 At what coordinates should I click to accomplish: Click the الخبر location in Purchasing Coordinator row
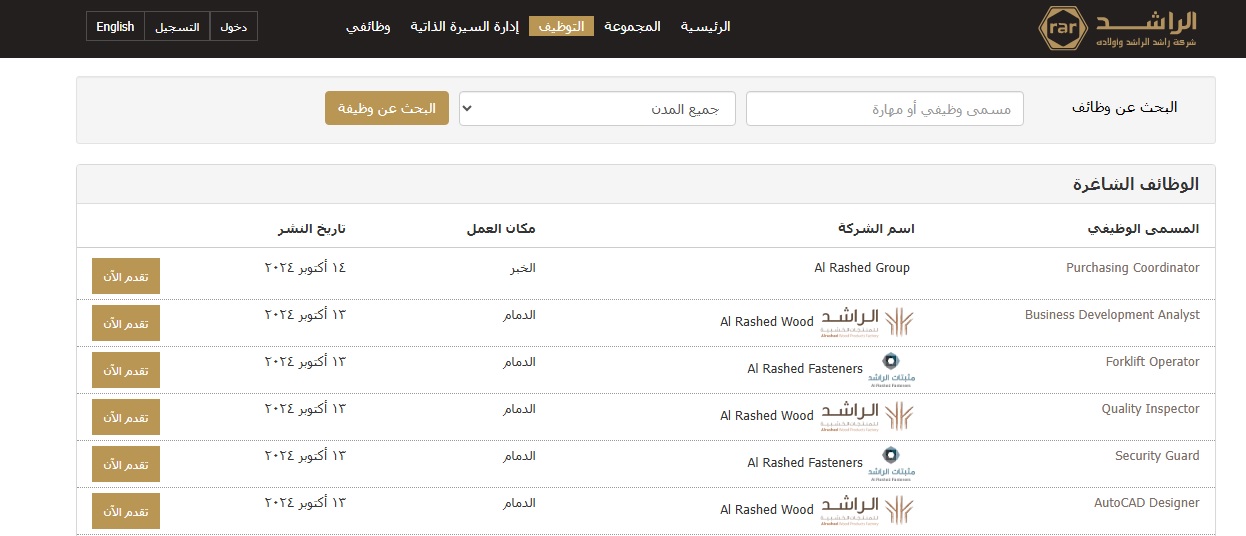click(x=523, y=268)
